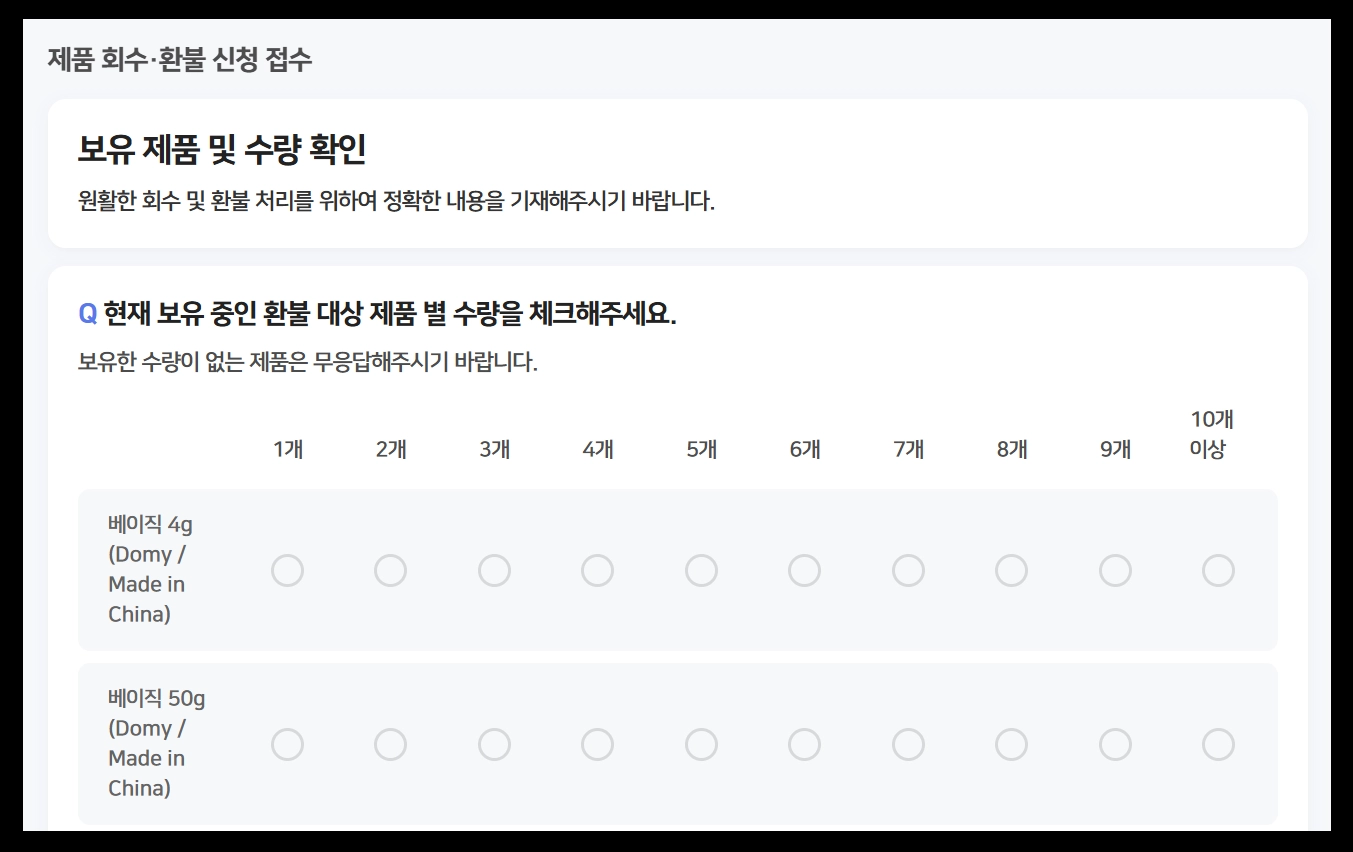Image resolution: width=1353 pixels, height=852 pixels.
Task: Select 2개 for 베이직 50g product
Action: pos(391,744)
